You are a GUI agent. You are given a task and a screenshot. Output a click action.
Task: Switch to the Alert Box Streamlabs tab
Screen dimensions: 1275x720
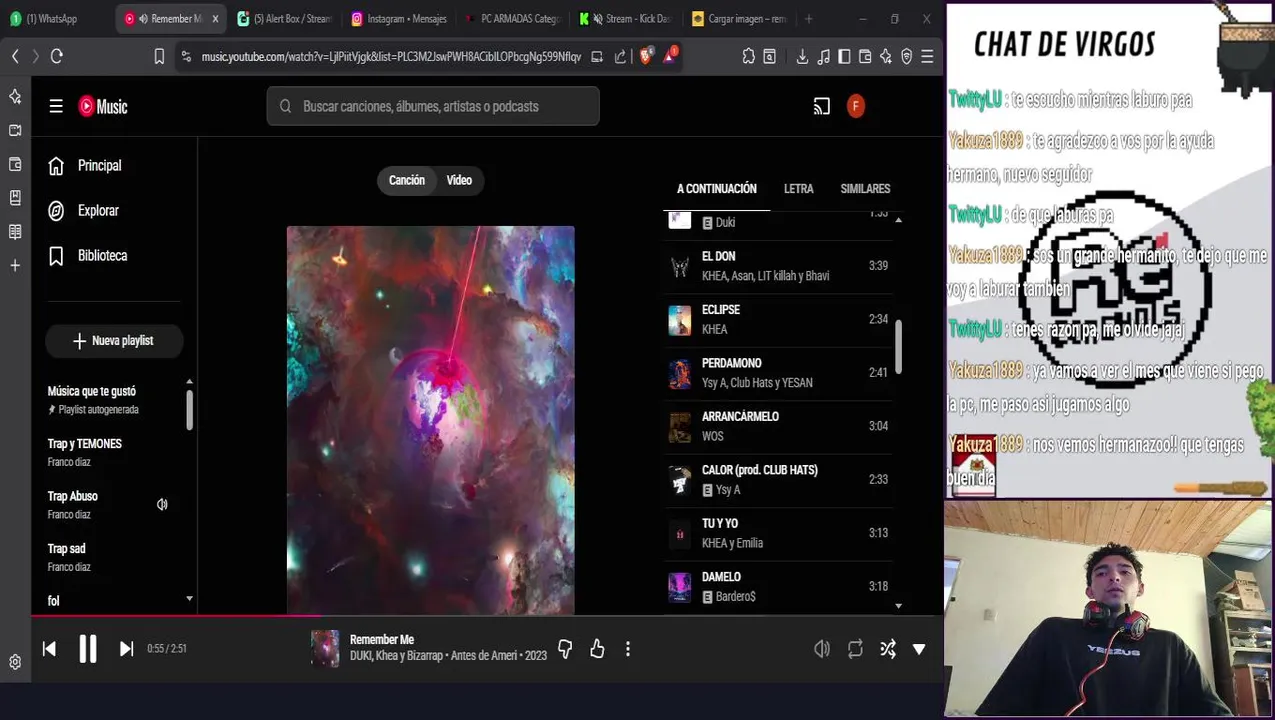[284, 18]
